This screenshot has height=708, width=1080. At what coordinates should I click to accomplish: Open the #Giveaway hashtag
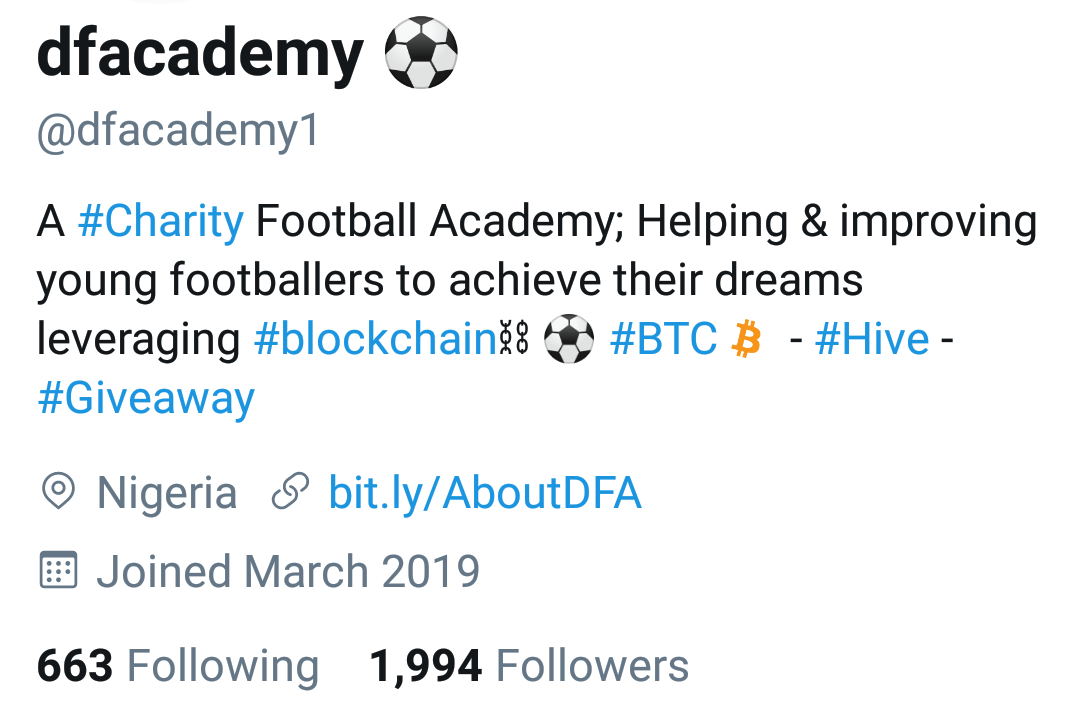coord(146,399)
